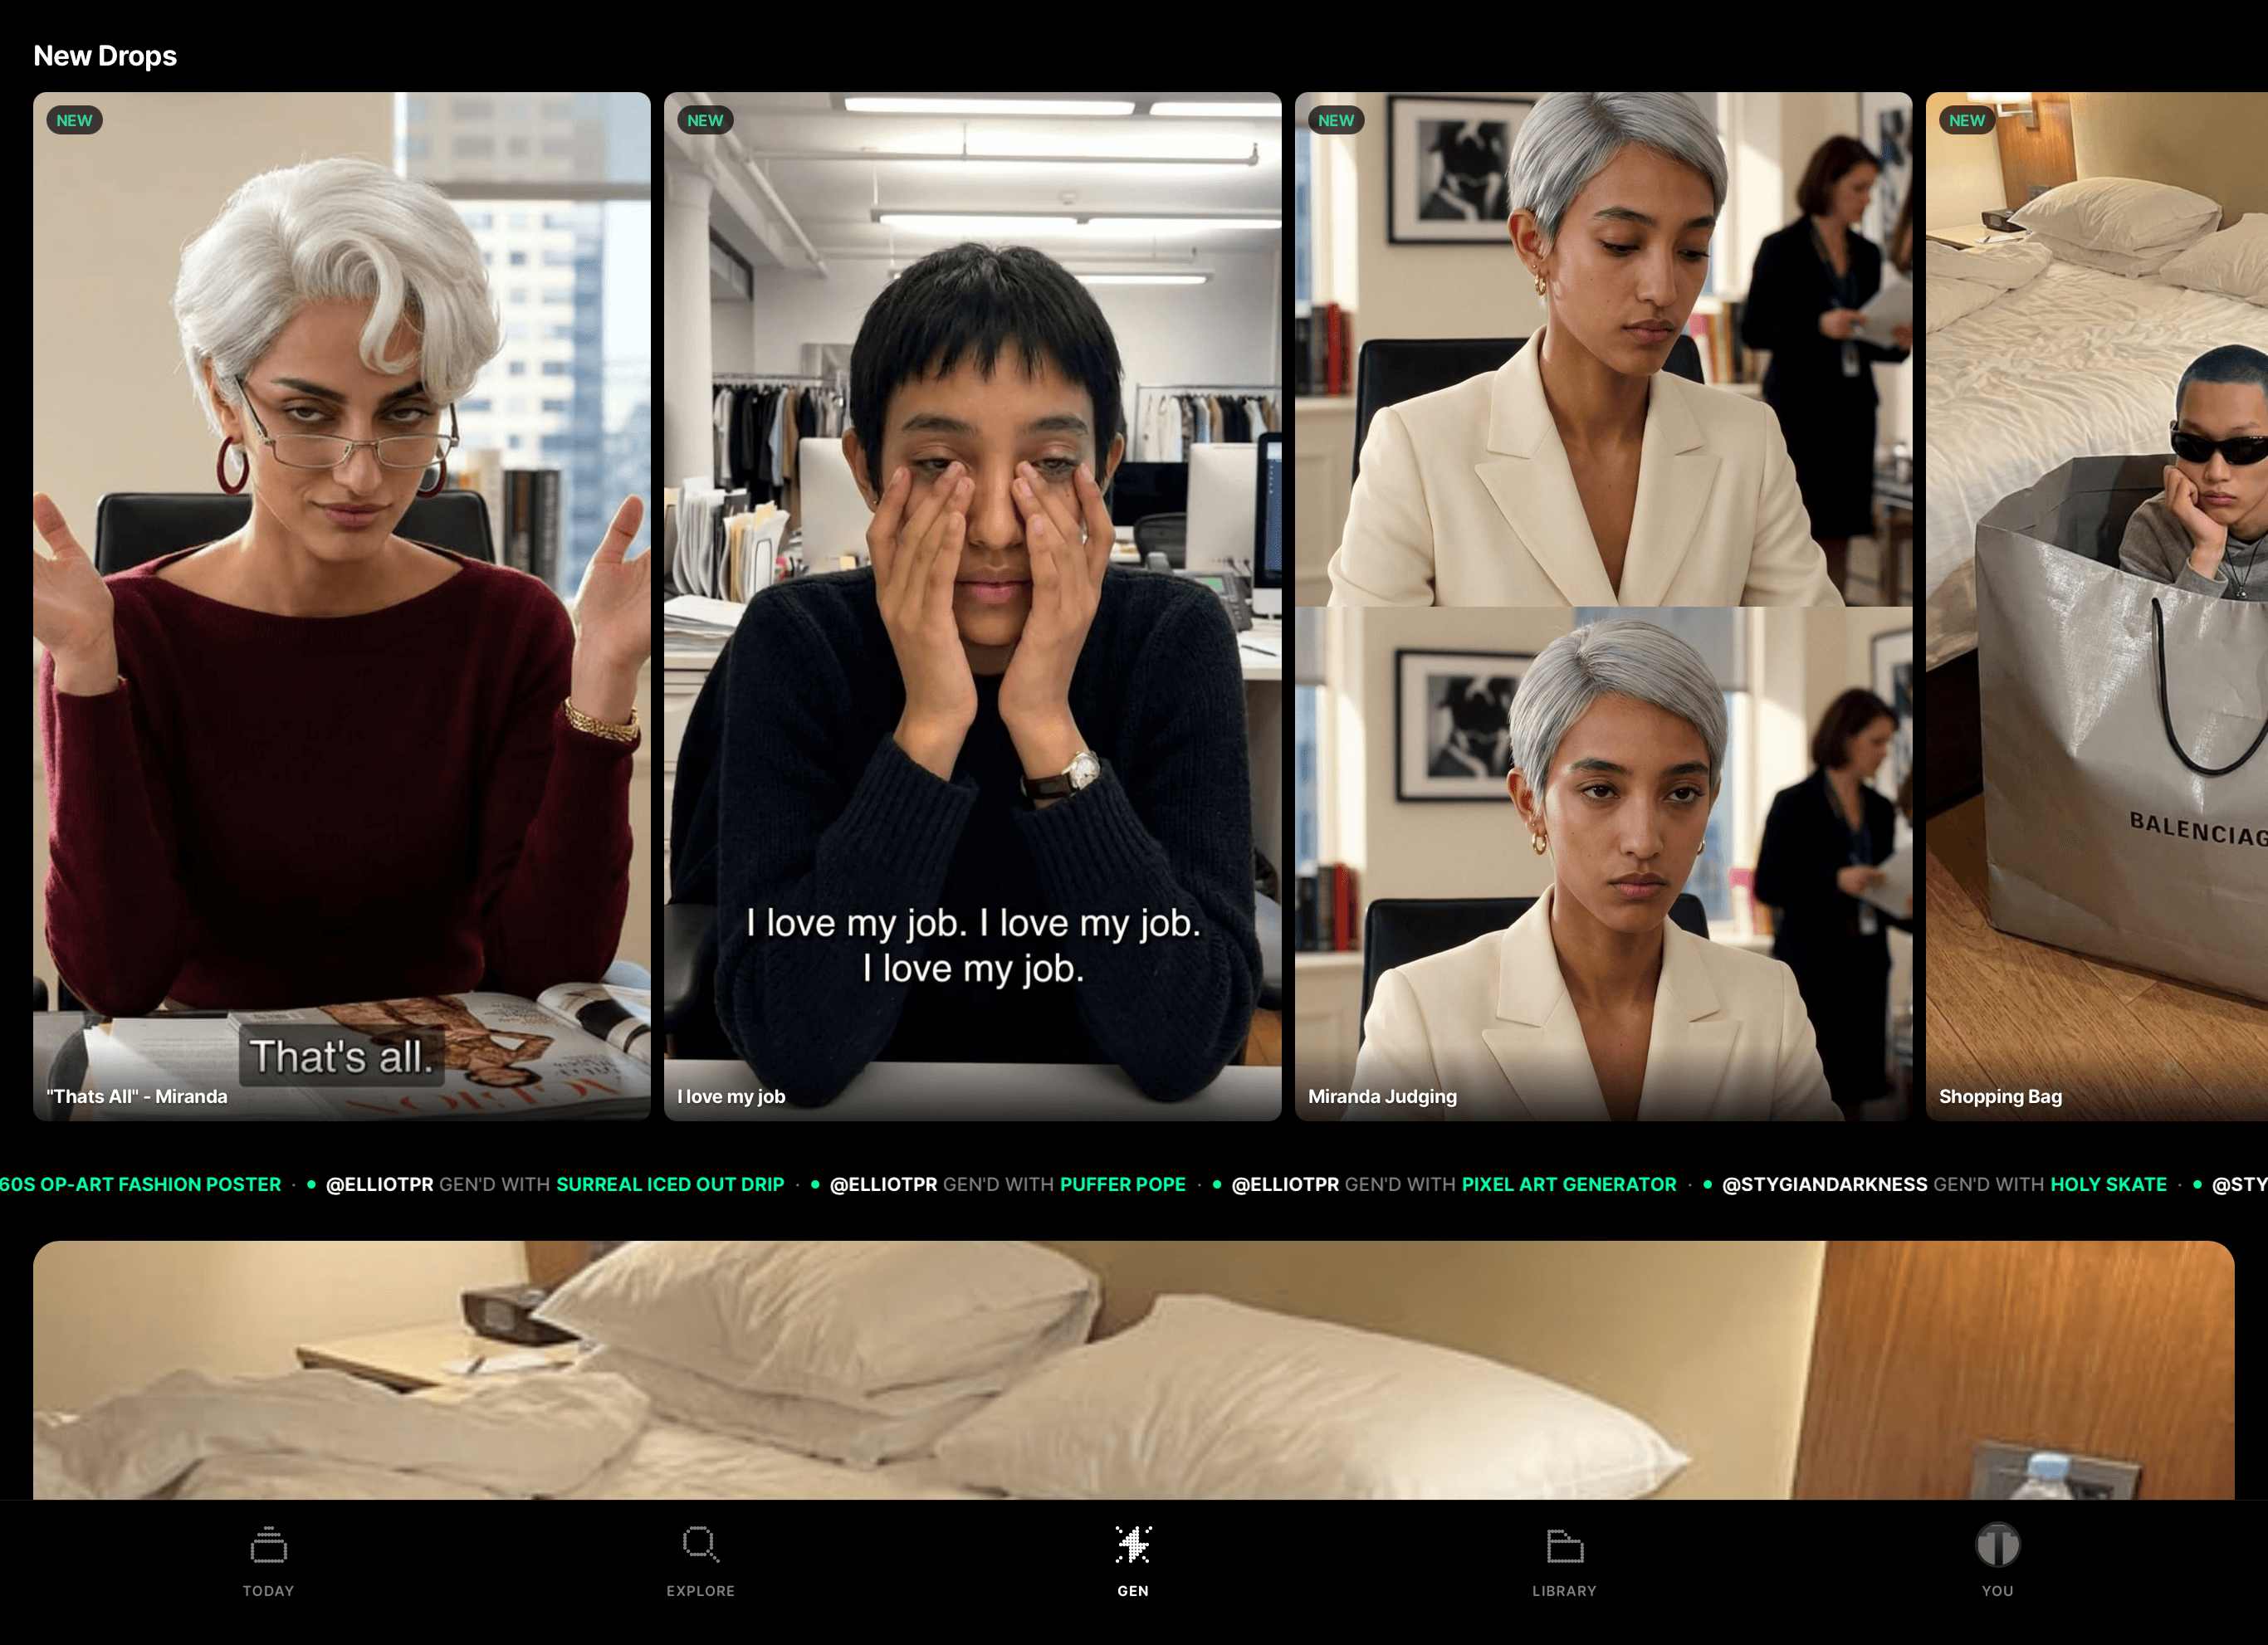Switch to the GEN tab label
This screenshot has height=1645, width=2268.
(x=1133, y=1591)
